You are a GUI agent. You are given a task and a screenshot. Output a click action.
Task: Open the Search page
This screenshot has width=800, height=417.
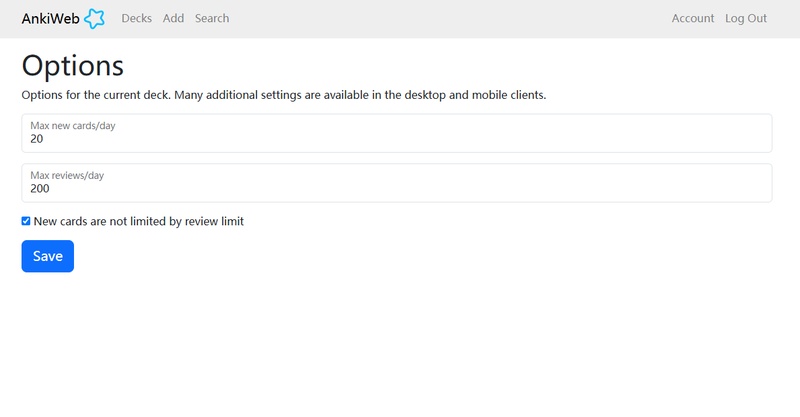pos(212,18)
